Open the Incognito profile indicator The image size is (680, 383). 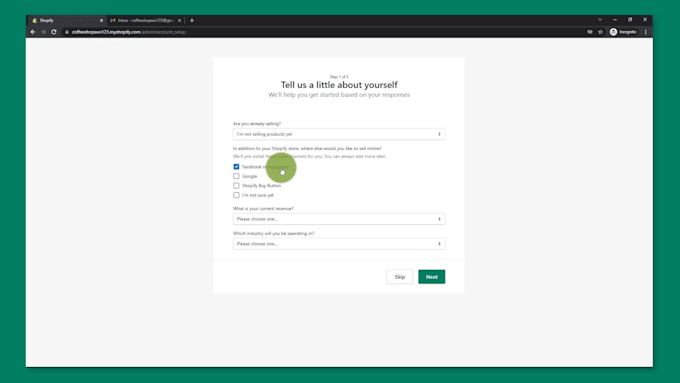pos(623,32)
